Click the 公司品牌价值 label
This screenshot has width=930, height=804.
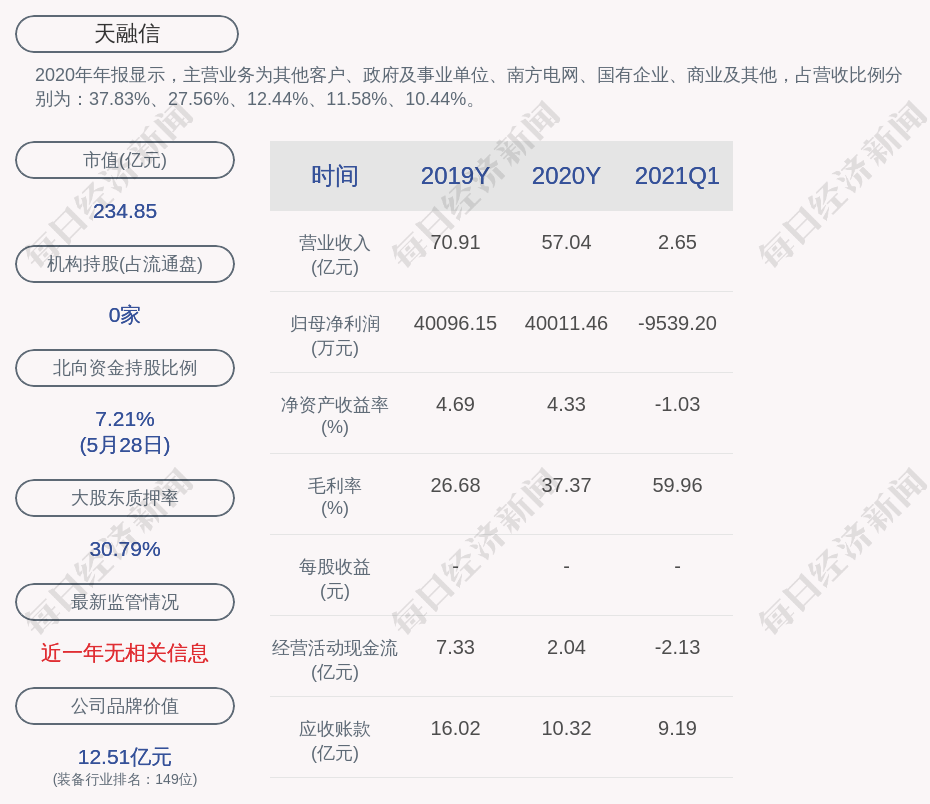124,705
